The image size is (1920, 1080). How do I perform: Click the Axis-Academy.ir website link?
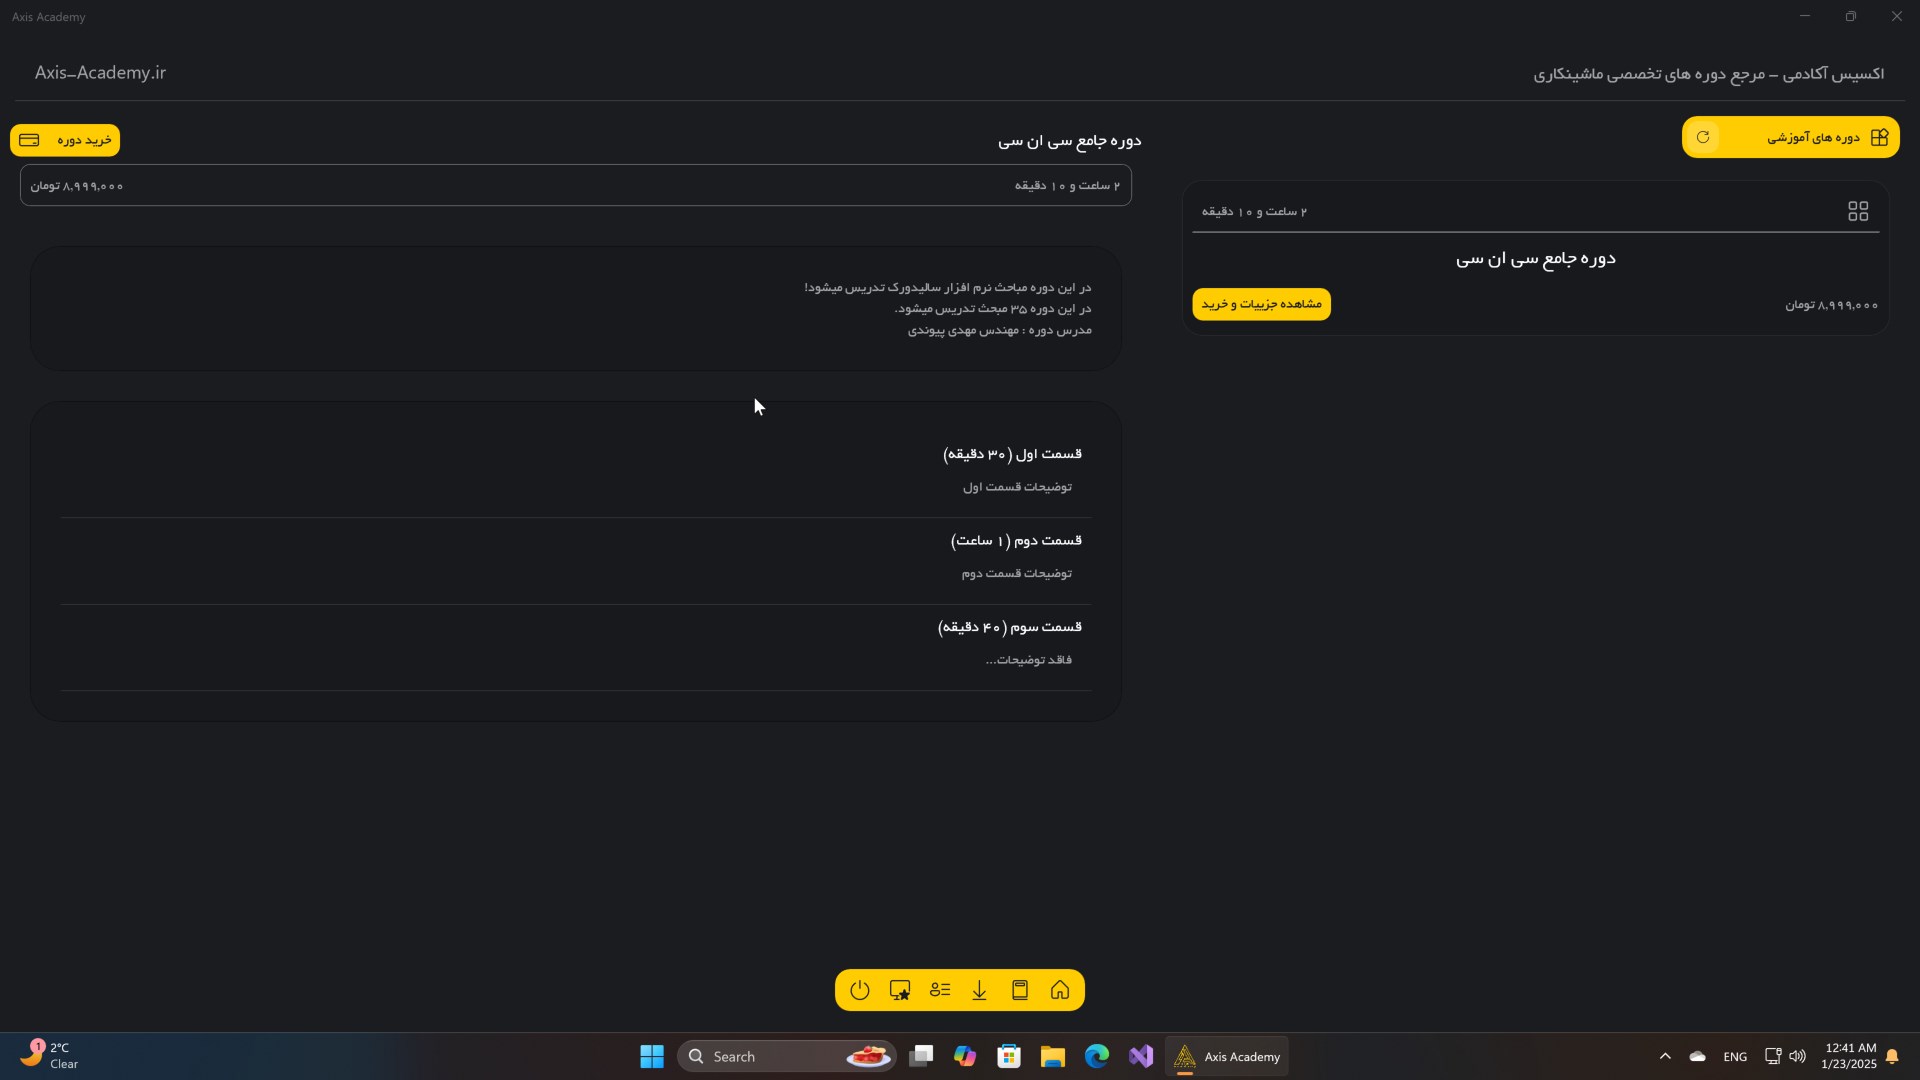pos(100,73)
